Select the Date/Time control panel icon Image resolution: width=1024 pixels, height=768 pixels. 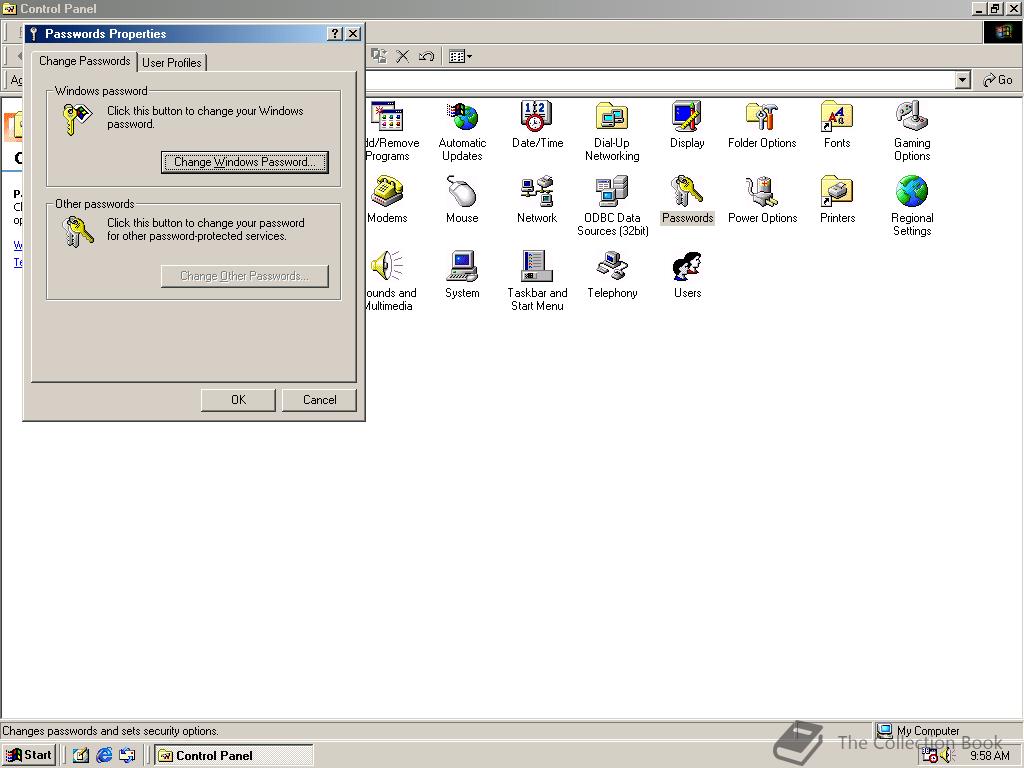pos(537,117)
